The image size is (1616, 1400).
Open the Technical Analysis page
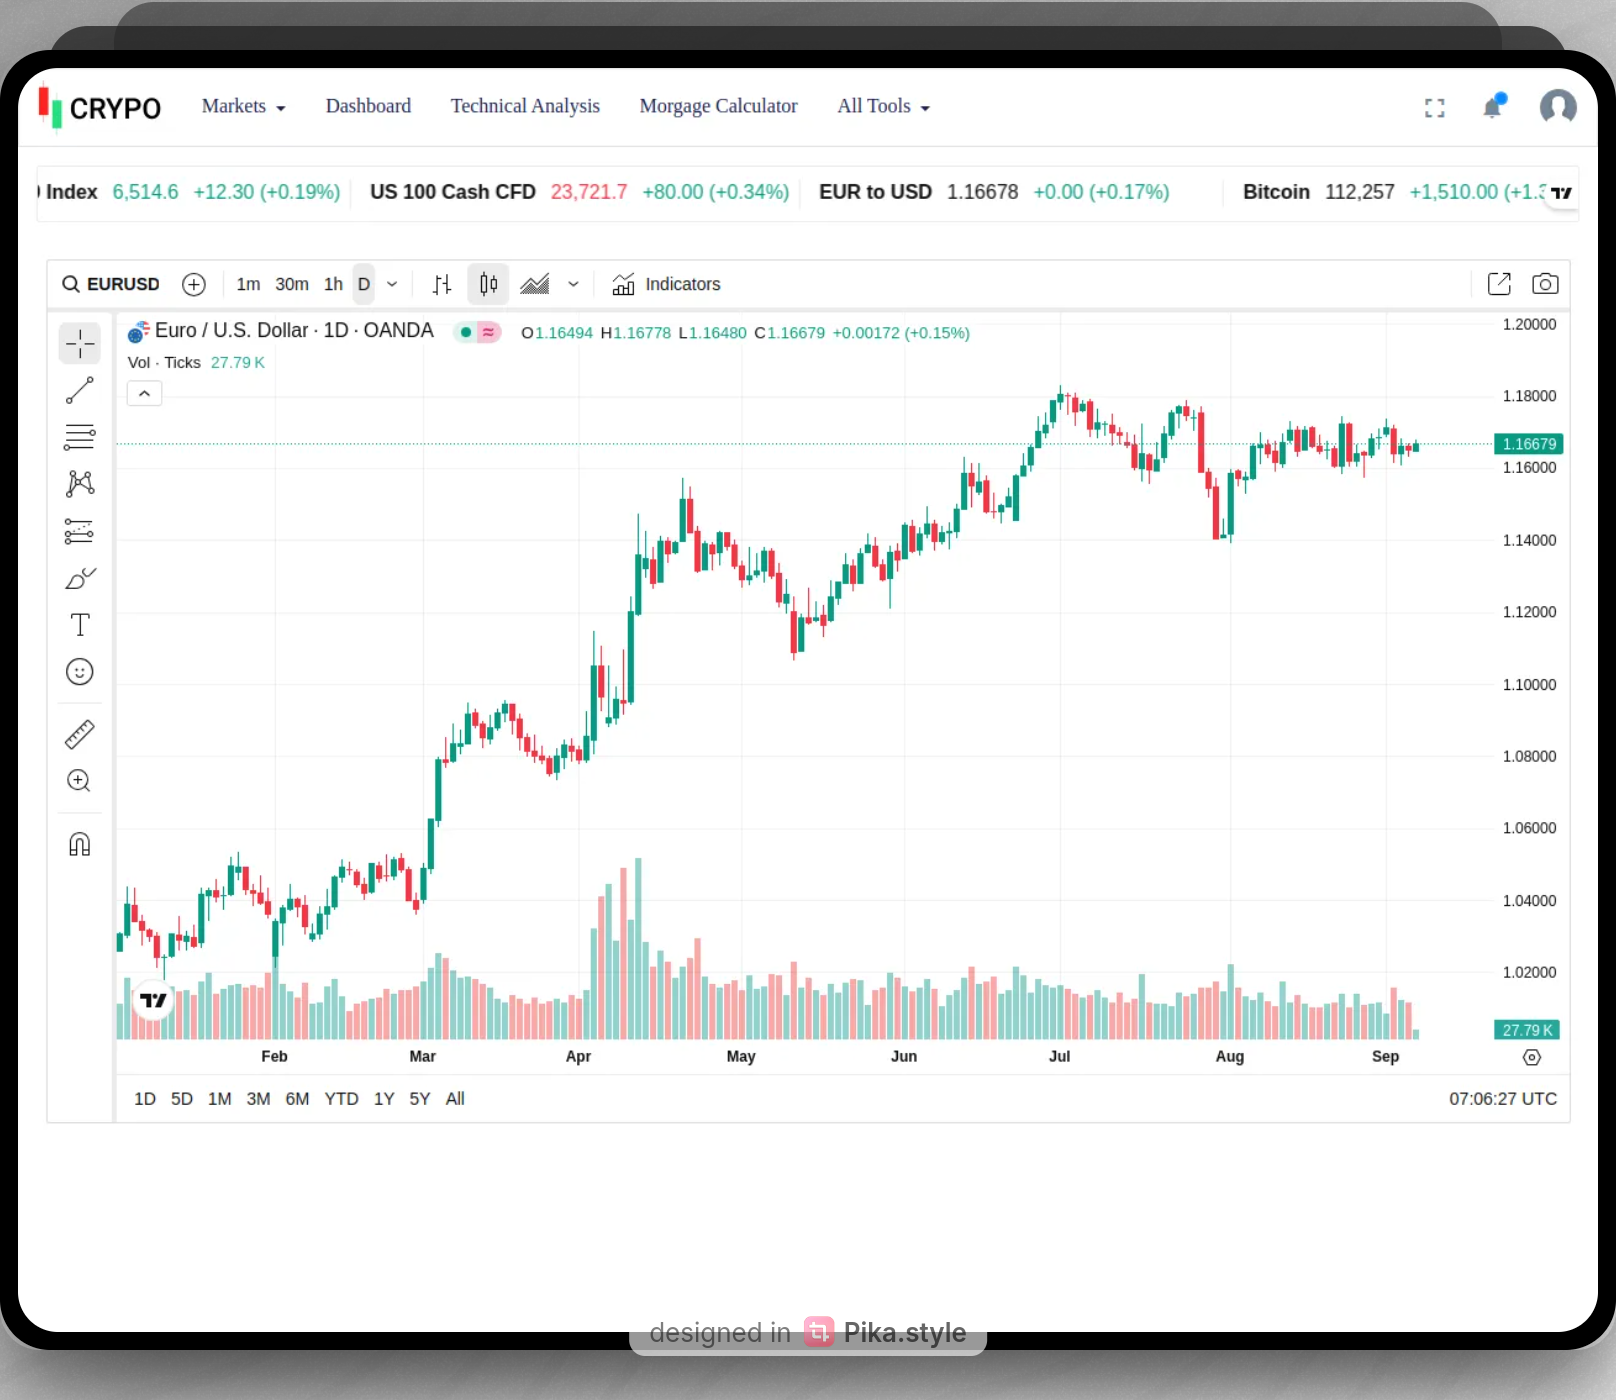click(x=525, y=106)
